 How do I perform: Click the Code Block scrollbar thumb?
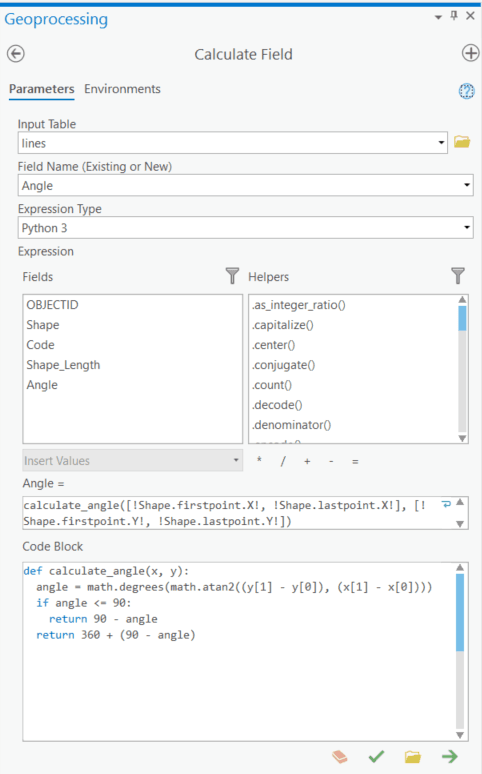[460, 612]
